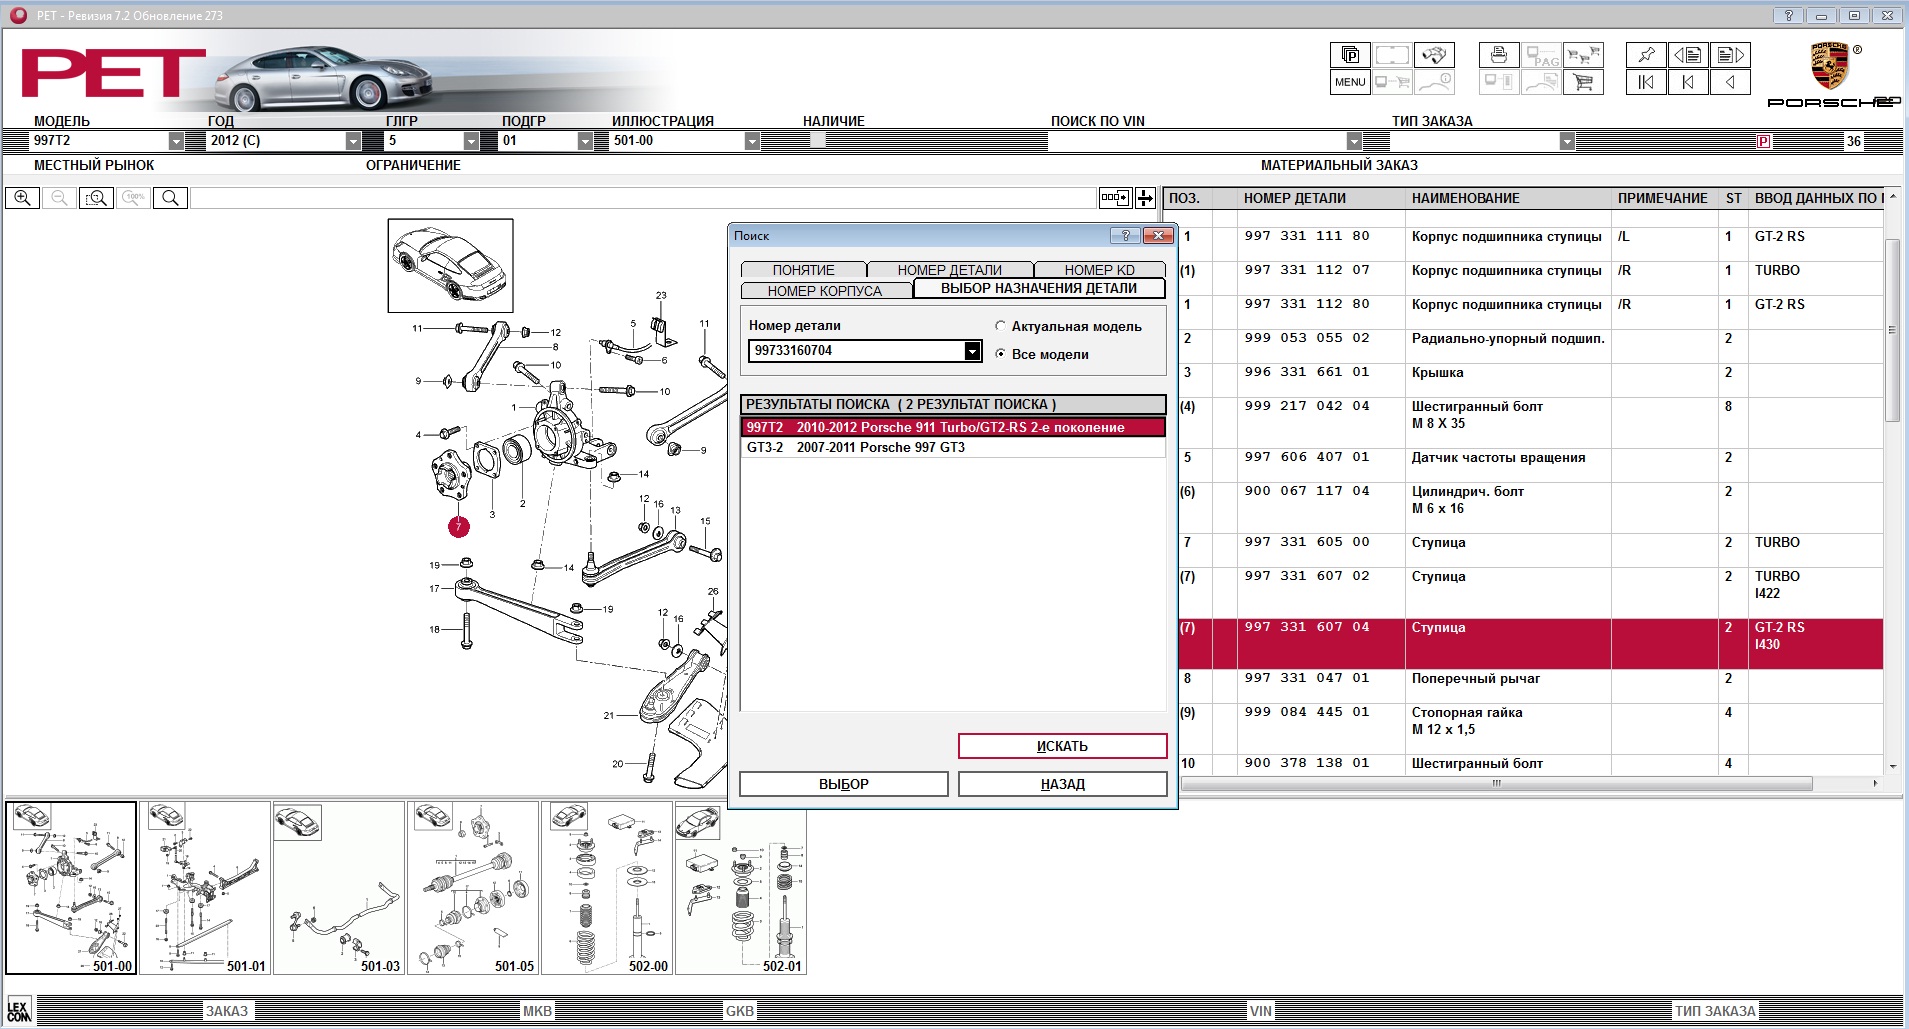Zoom out of the illustration
1909x1029 pixels.
tap(59, 198)
